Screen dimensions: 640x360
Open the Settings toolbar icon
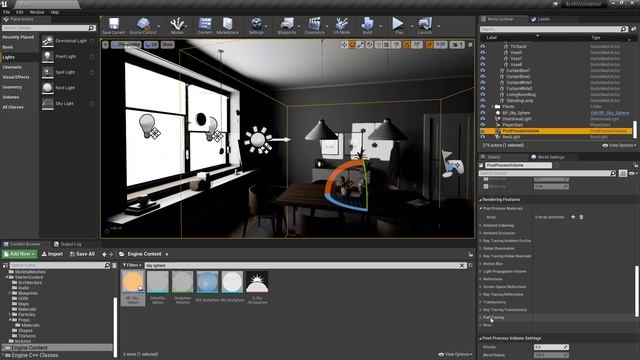coord(256,25)
